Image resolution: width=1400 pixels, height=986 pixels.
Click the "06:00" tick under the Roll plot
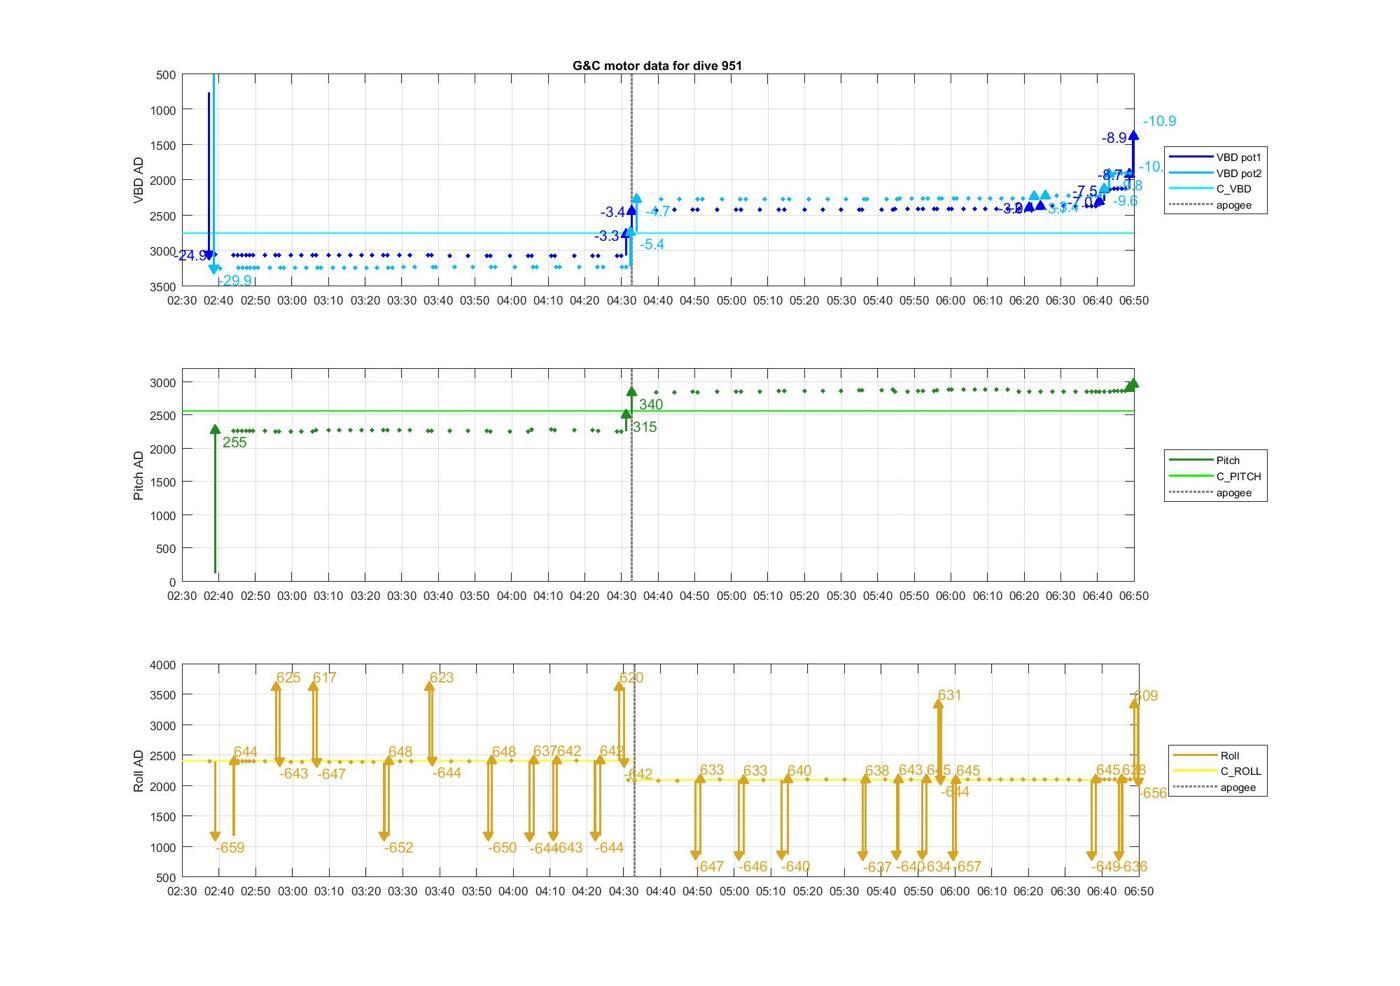click(955, 891)
